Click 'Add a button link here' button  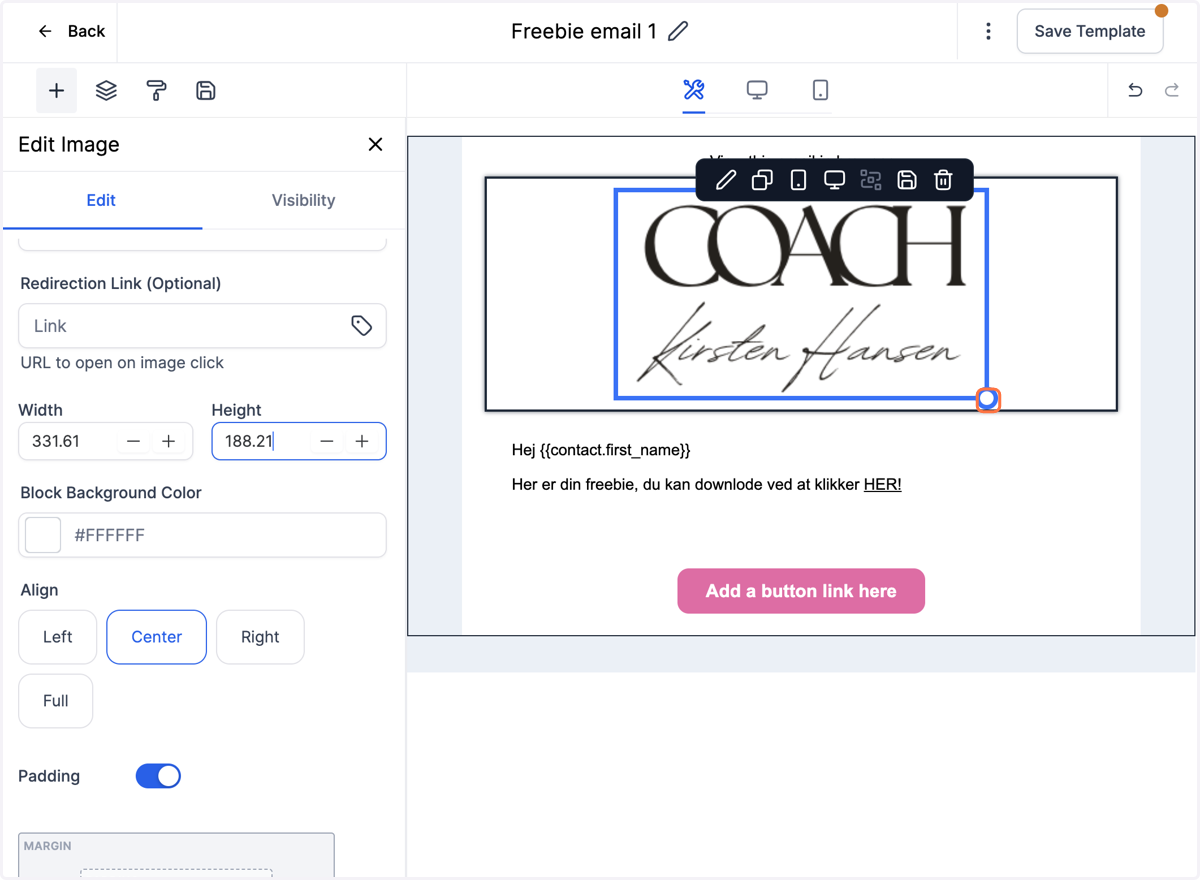click(x=801, y=591)
